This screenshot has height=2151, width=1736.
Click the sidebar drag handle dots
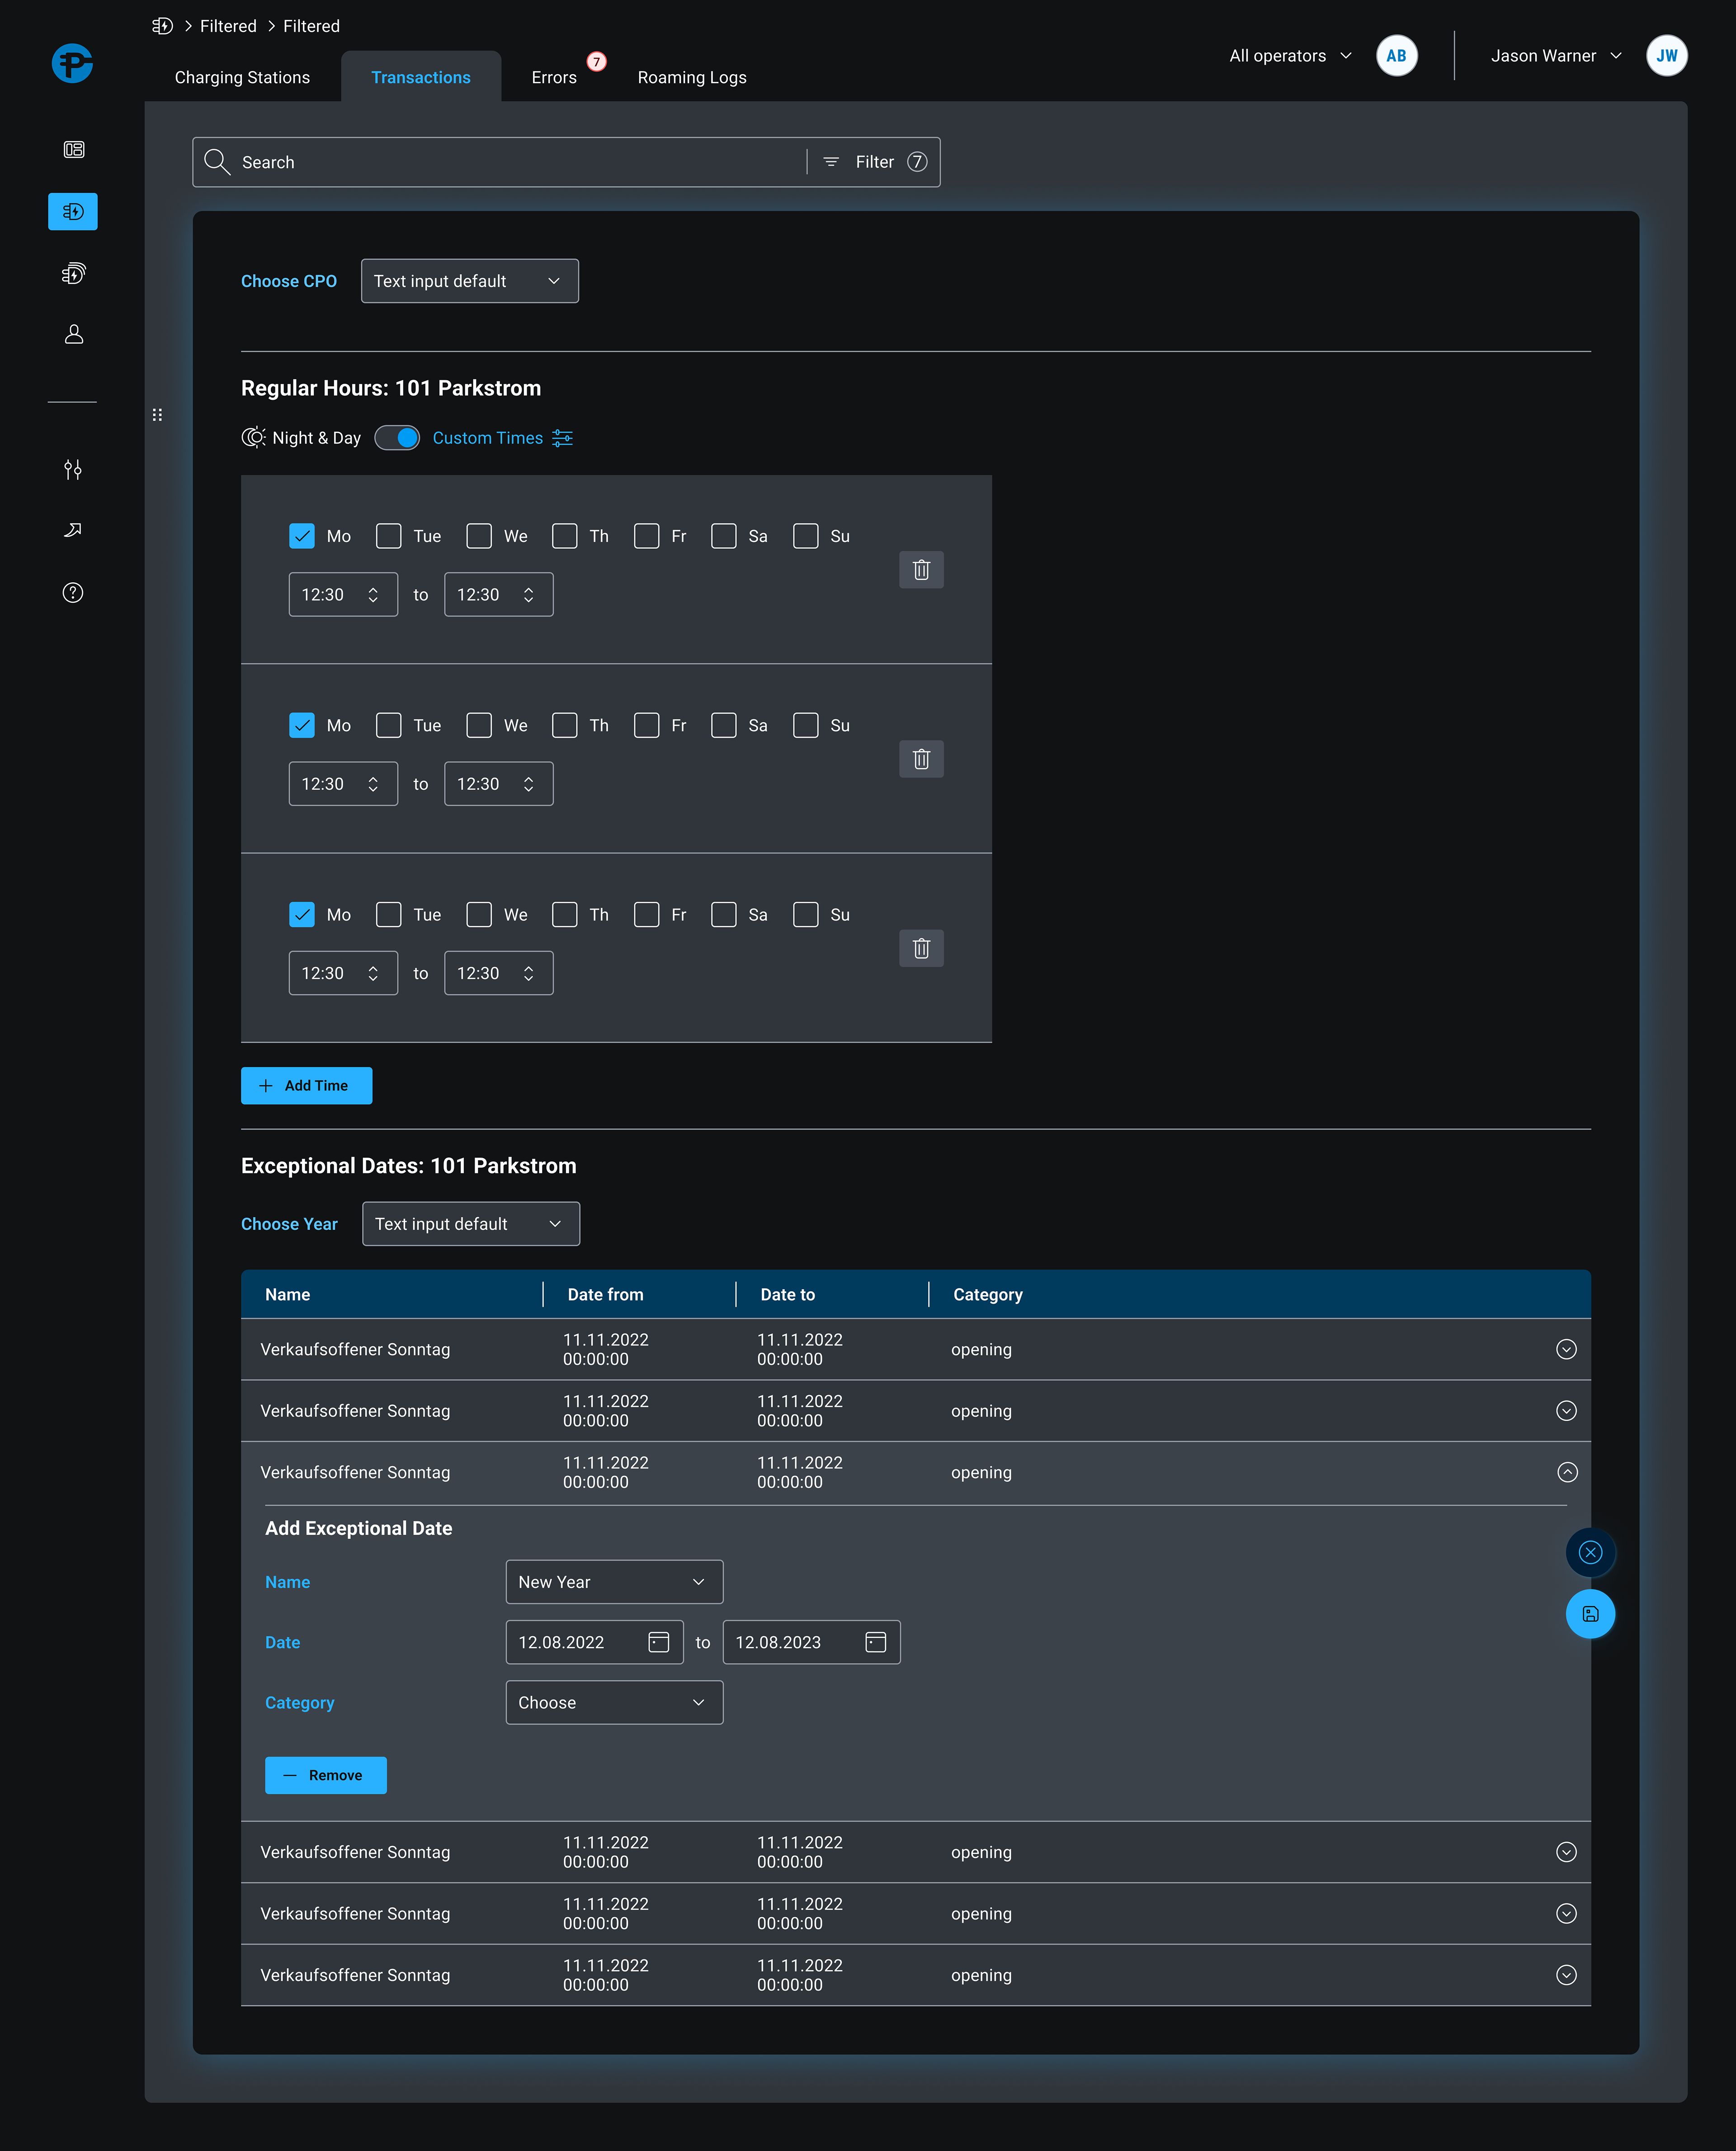pos(157,415)
